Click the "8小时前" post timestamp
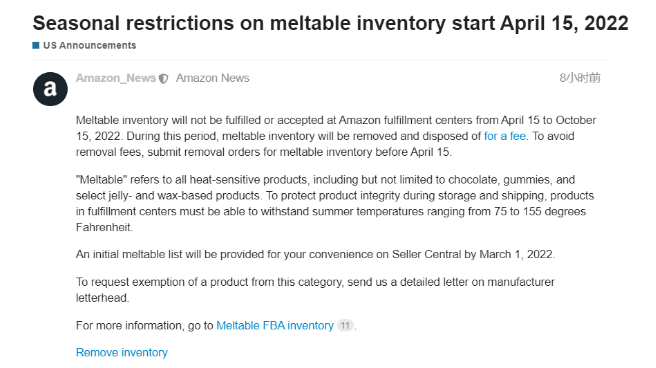The image size is (656, 368). pyautogui.click(x=580, y=78)
